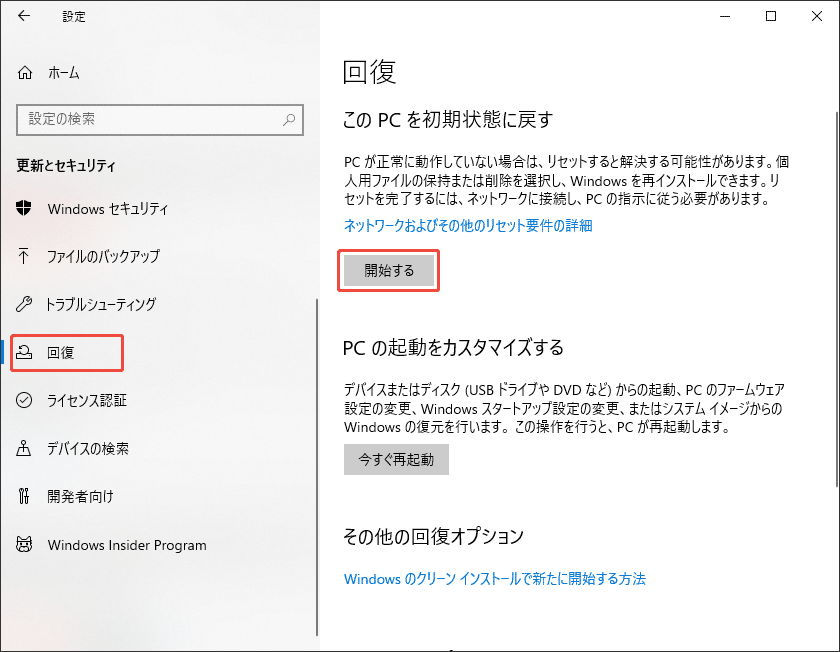Click the 回復 page title

369,72
